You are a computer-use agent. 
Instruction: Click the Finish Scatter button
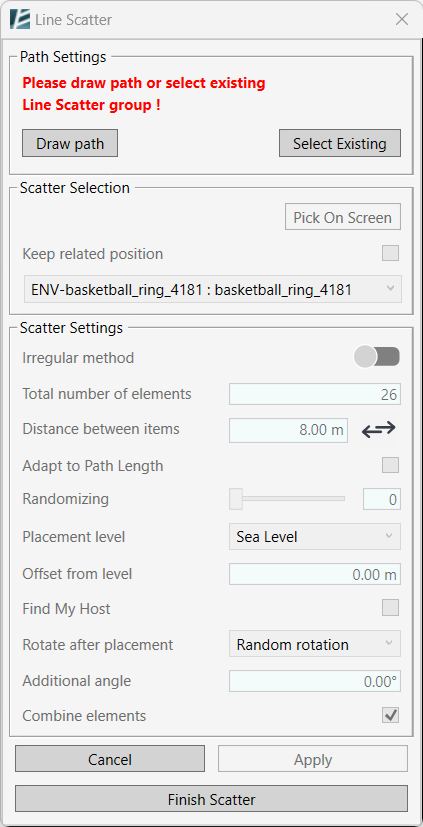click(x=212, y=799)
